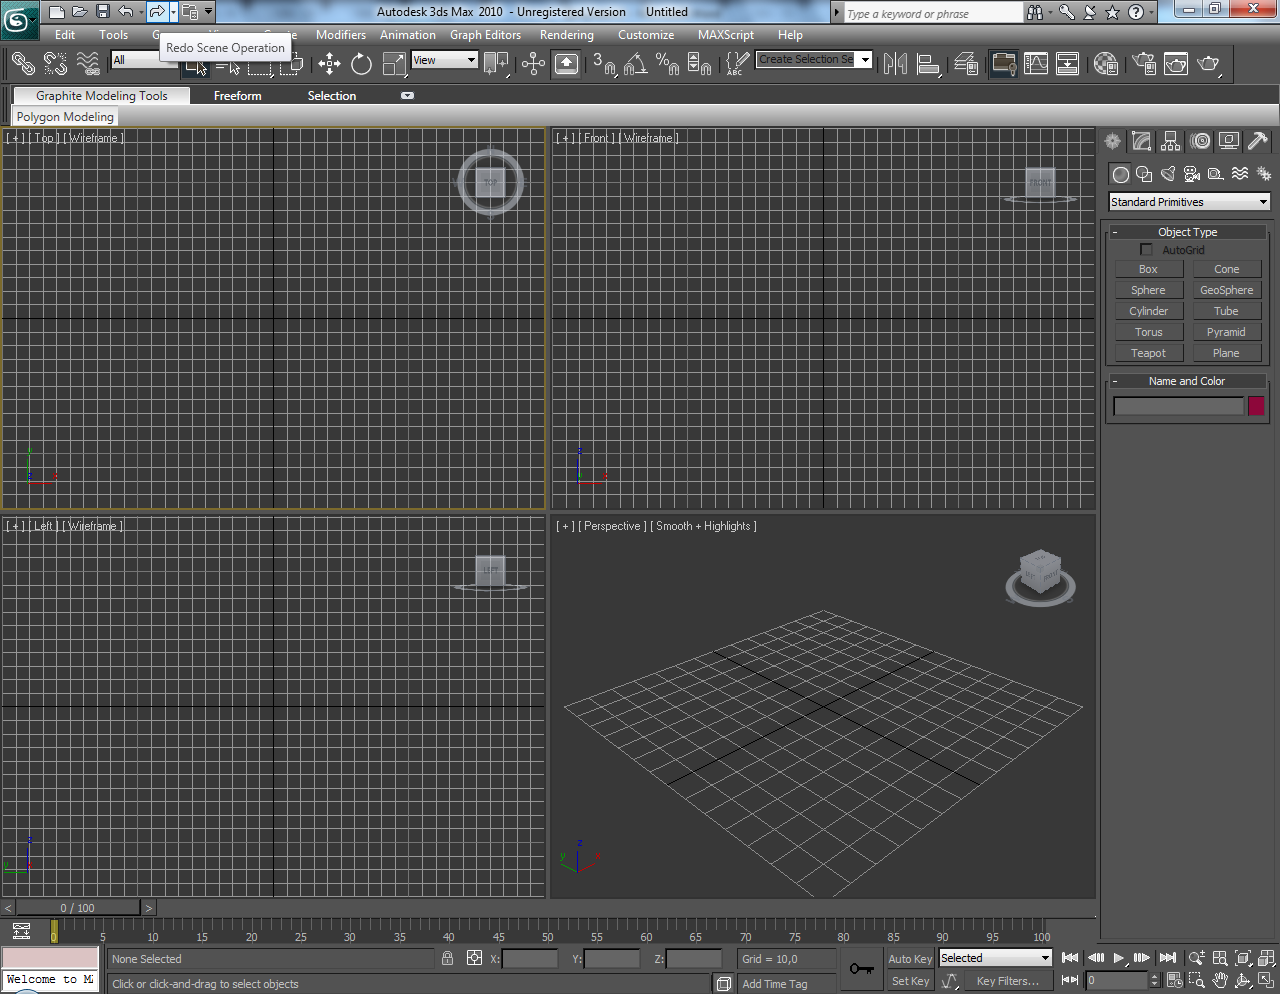Click the Mirror tool icon
The image size is (1280, 994).
[x=895, y=64]
